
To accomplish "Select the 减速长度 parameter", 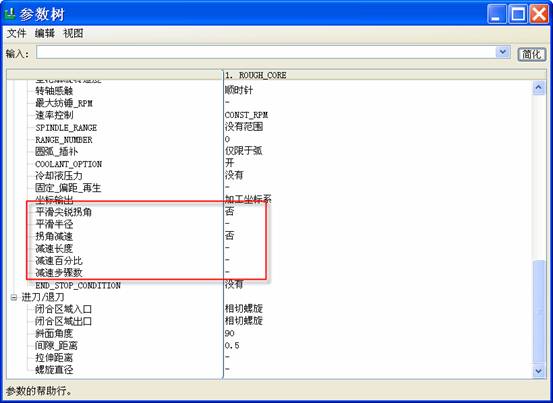I will [54, 249].
